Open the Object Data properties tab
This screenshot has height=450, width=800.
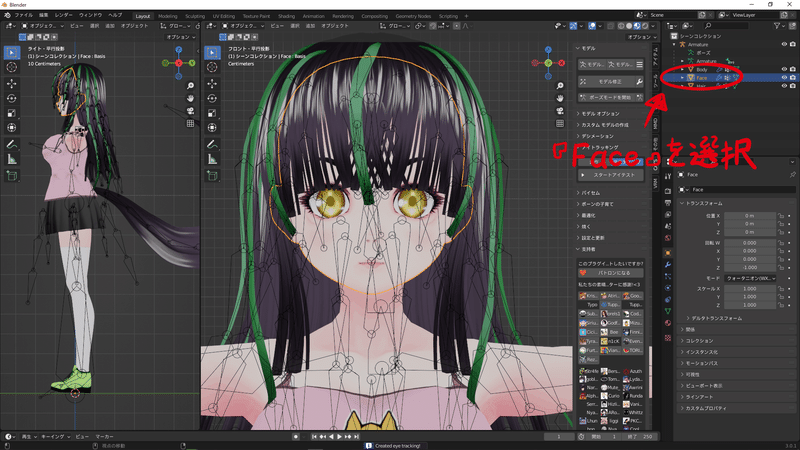point(668,311)
